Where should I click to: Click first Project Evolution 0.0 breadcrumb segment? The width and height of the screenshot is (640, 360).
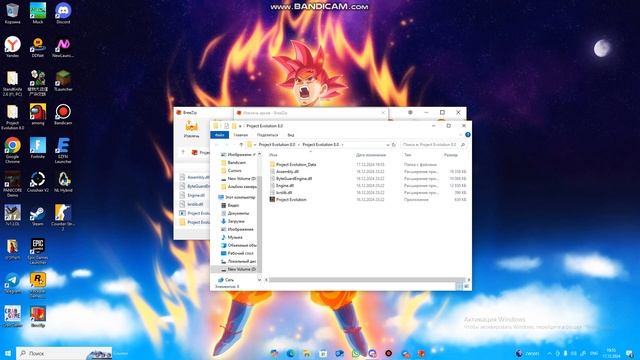276,144
